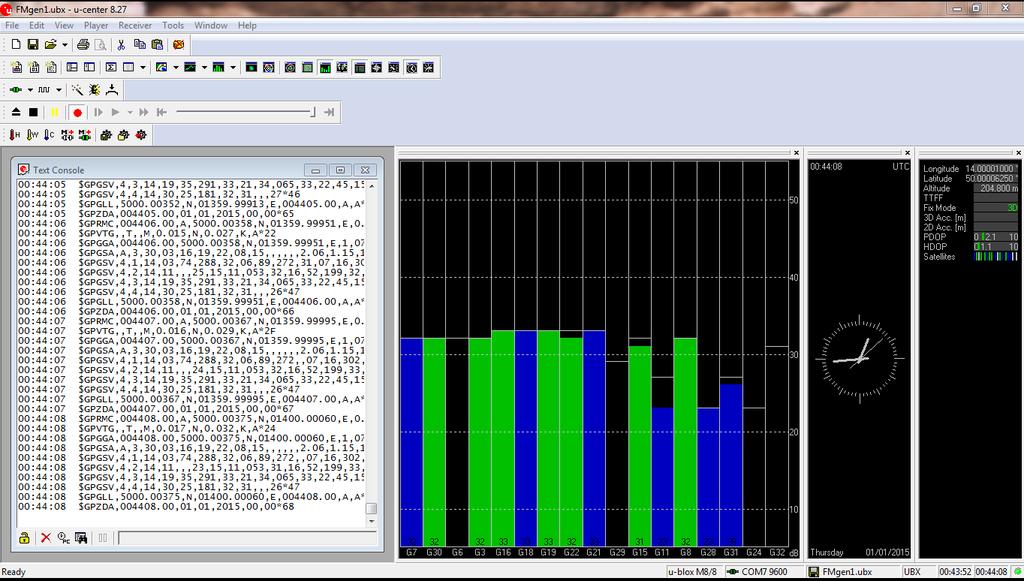Expand the green connection port dropdown arrow
Screen dimensions: 1024x581
point(30,89)
